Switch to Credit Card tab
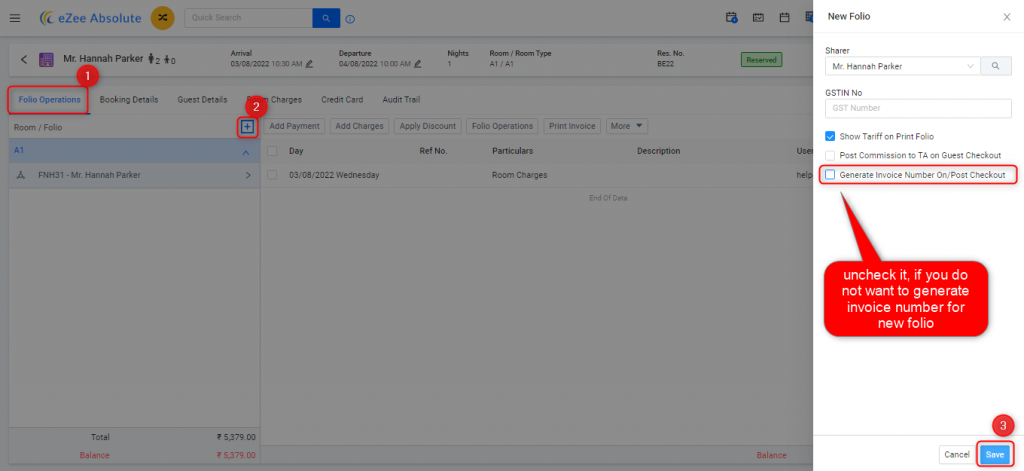The width and height of the screenshot is (1024, 471). point(342,100)
